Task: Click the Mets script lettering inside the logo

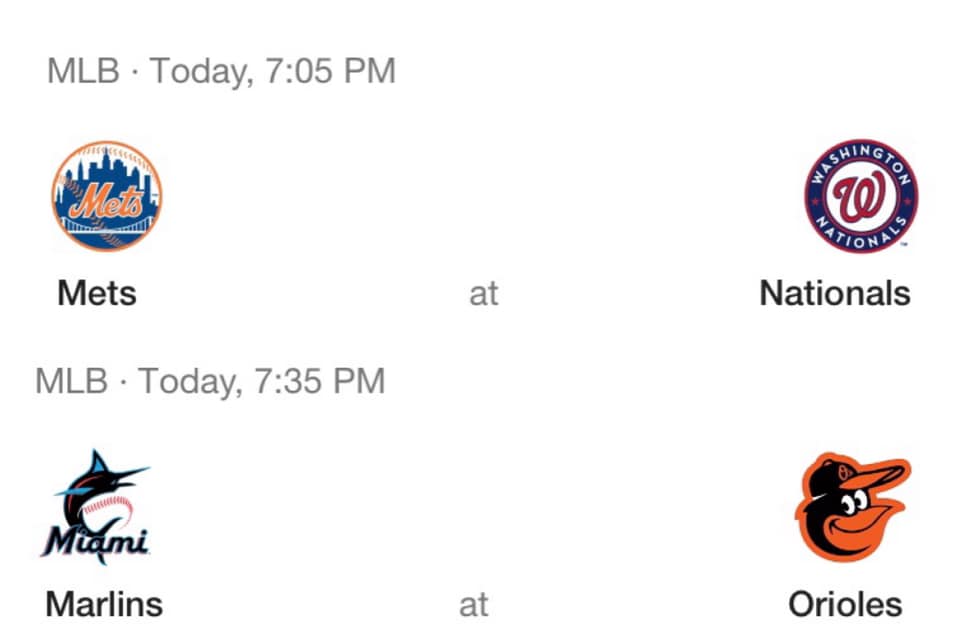Action: click(107, 200)
